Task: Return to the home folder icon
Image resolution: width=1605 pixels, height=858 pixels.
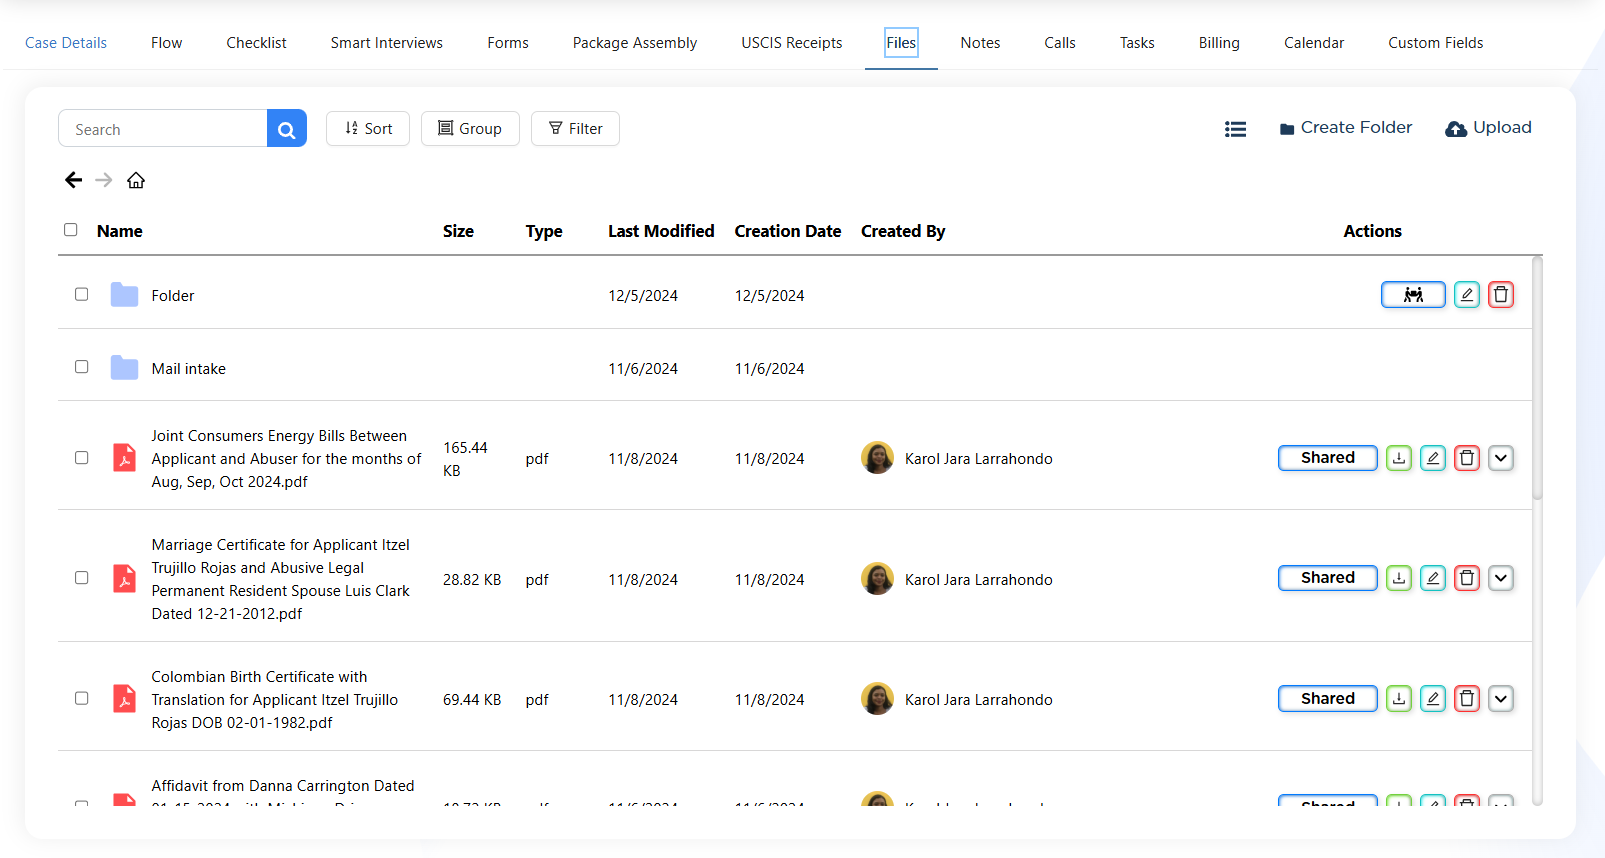Action: point(136,180)
